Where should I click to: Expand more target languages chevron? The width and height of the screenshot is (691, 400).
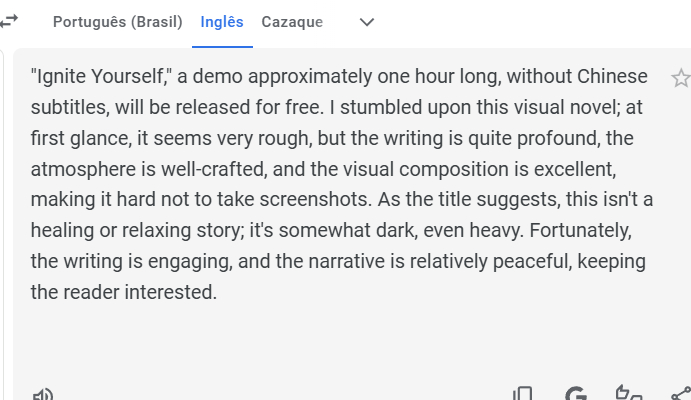(x=366, y=22)
